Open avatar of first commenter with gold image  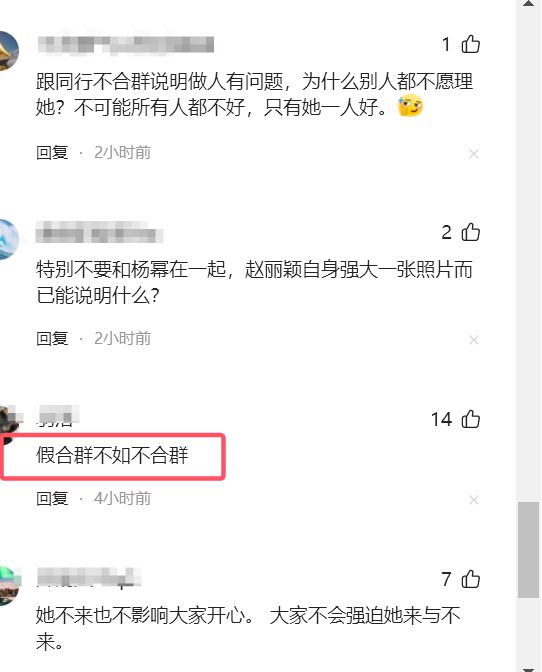[x=9, y=51]
